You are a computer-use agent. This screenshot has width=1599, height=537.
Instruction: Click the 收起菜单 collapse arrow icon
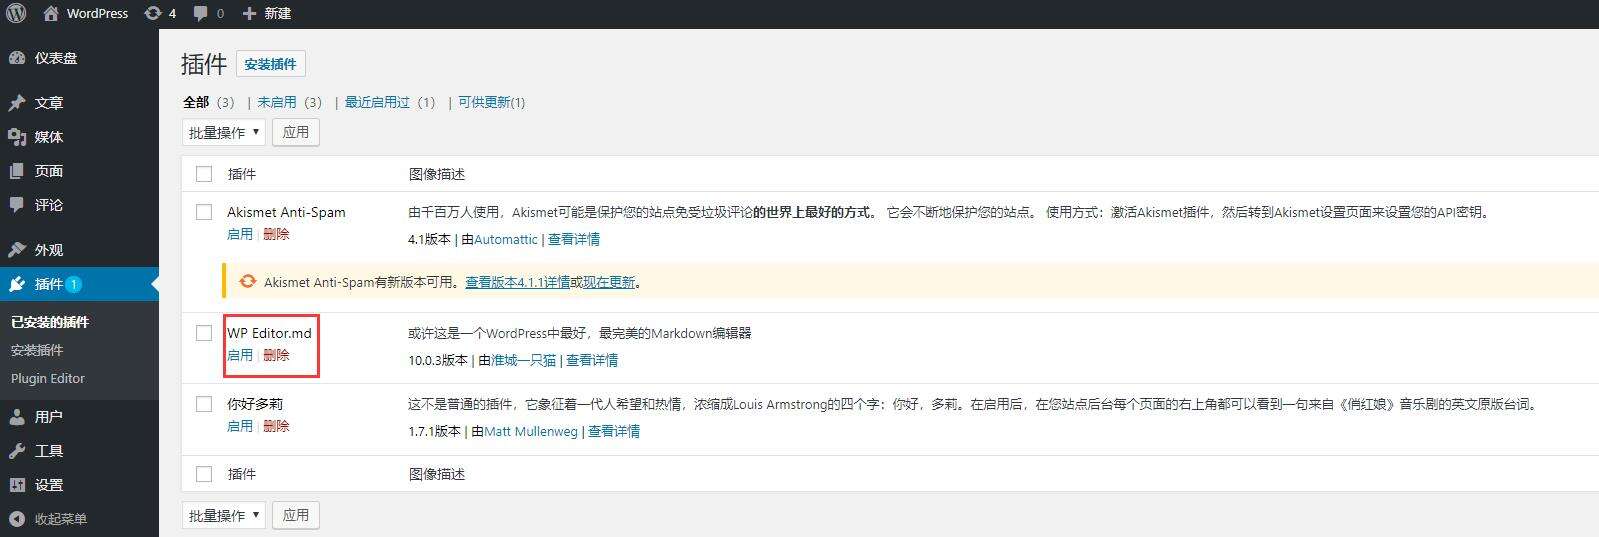click(16, 519)
